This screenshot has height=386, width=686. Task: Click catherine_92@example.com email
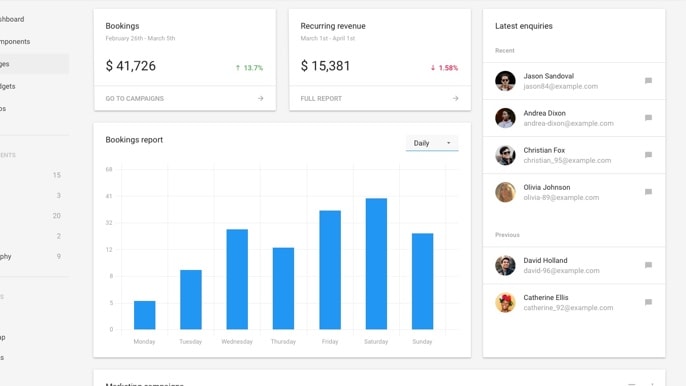pyautogui.click(x=568, y=308)
